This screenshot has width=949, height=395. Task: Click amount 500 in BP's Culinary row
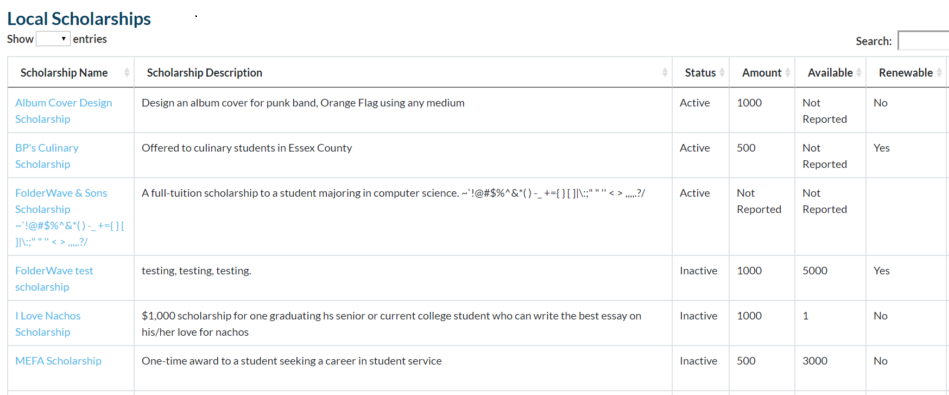click(746, 148)
